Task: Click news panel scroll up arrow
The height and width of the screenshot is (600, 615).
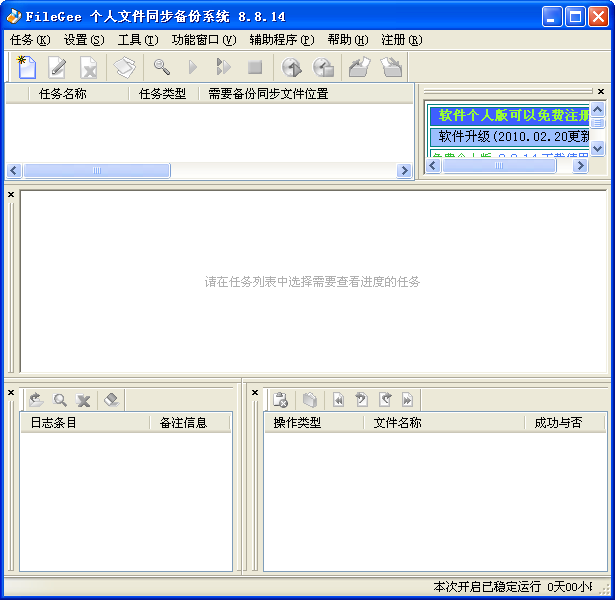Action: (x=597, y=110)
